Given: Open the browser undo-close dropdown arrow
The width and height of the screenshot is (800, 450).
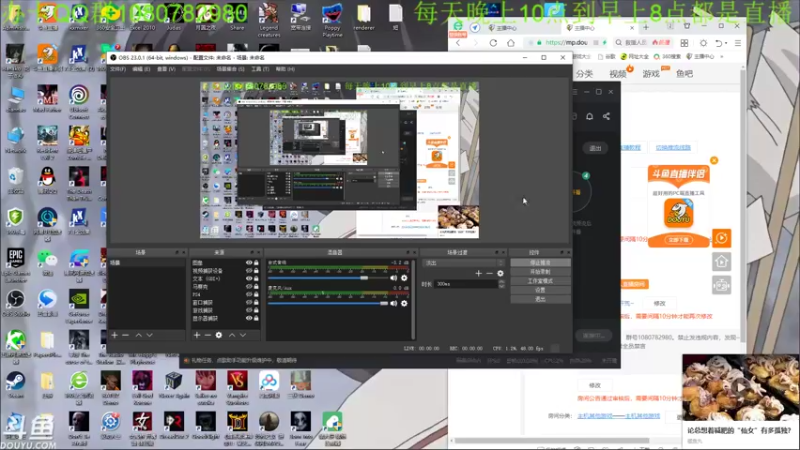Looking at the screenshot, I should pos(726,43).
